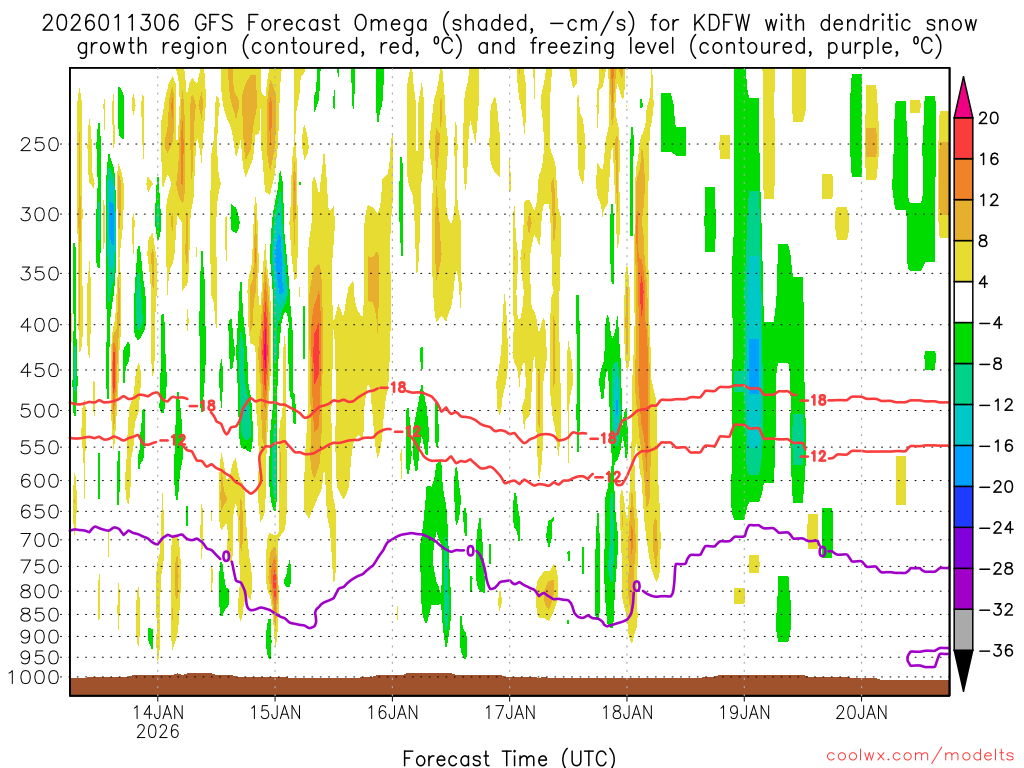Click the 550 pressure level label
1024x768 pixels.
(x=40, y=447)
